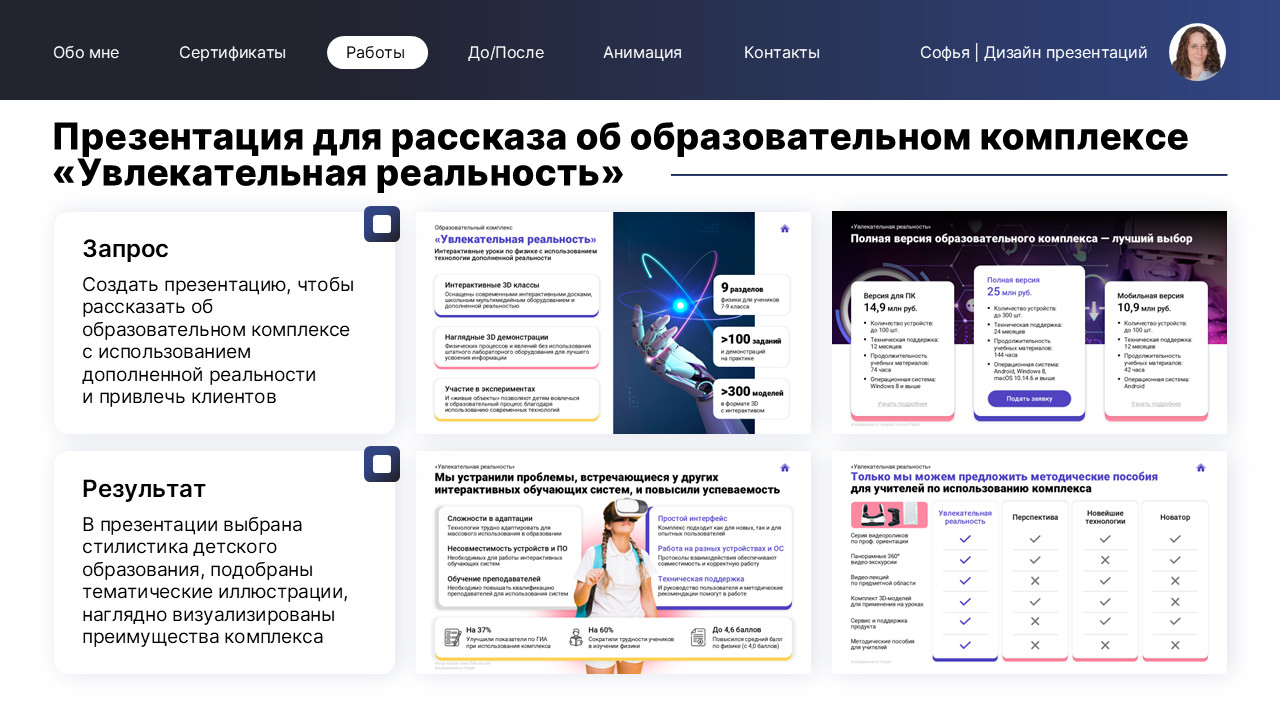The height and width of the screenshot is (720, 1280).
Task: Click the «Запрос» card heading
Action: 125,249
